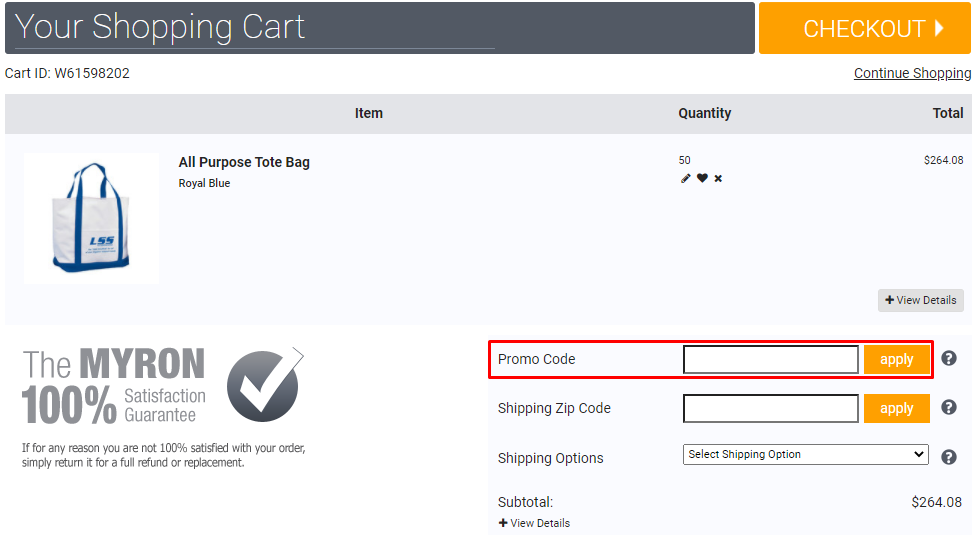
Task: Click the Quantity column header
Action: tap(705, 113)
